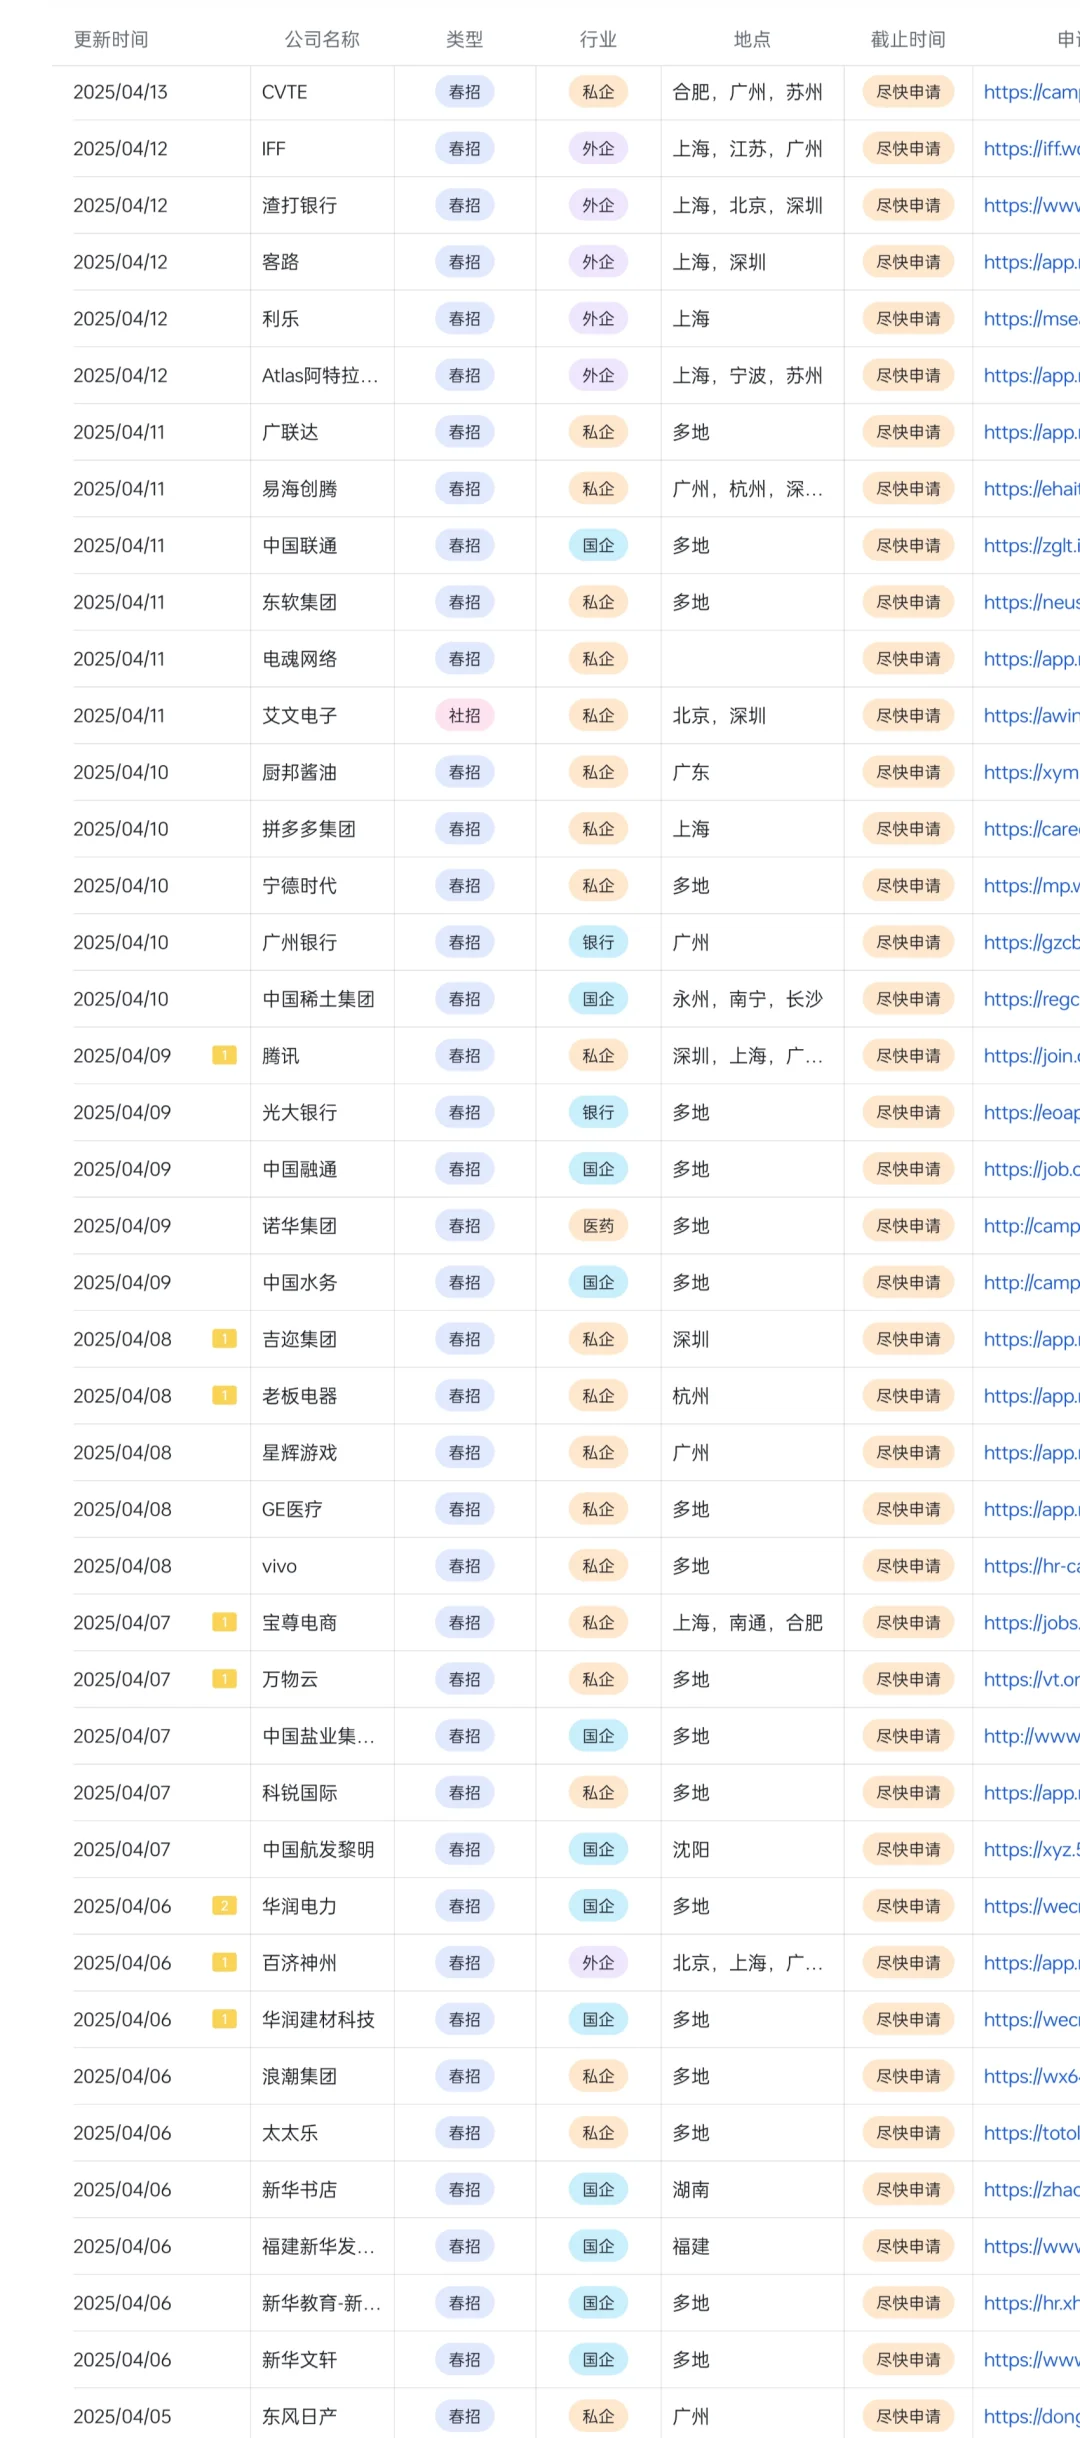Click the 春招 tag on the 广联达 row

(x=465, y=432)
